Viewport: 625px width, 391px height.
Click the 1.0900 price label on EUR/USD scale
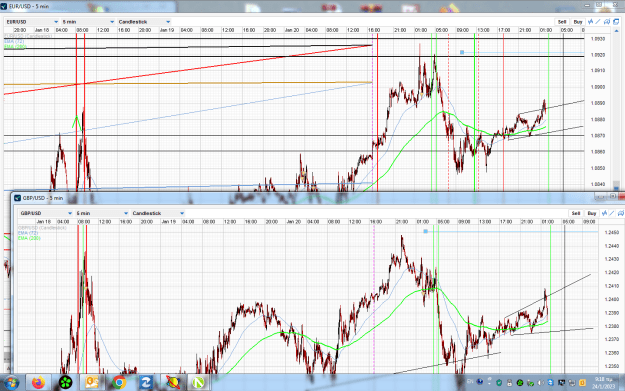[x=598, y=87]
